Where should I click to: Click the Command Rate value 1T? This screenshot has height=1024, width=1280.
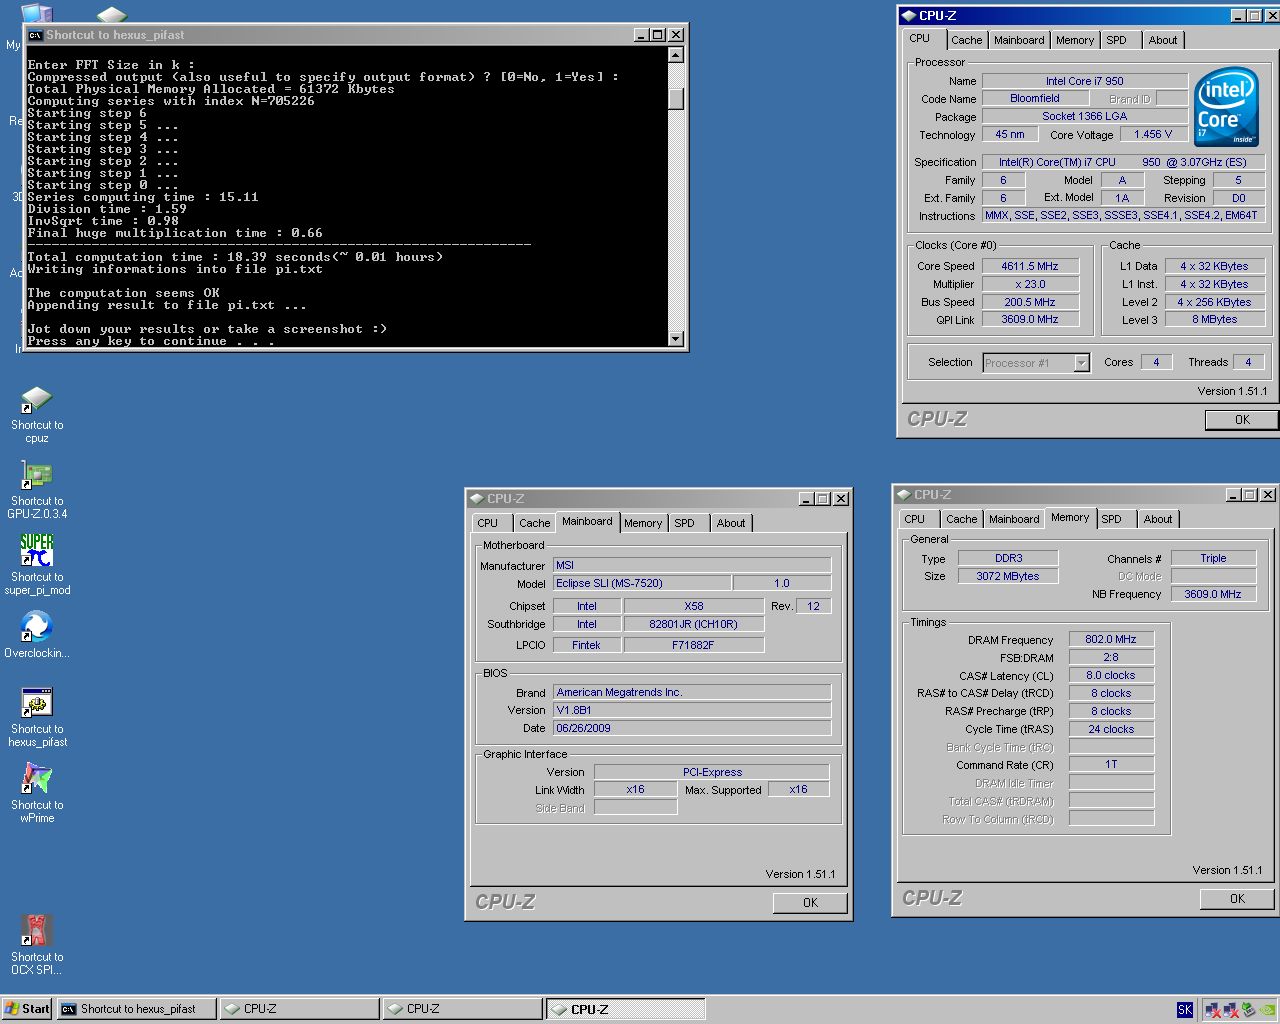pyautogui.click(x=1111, y=765)
